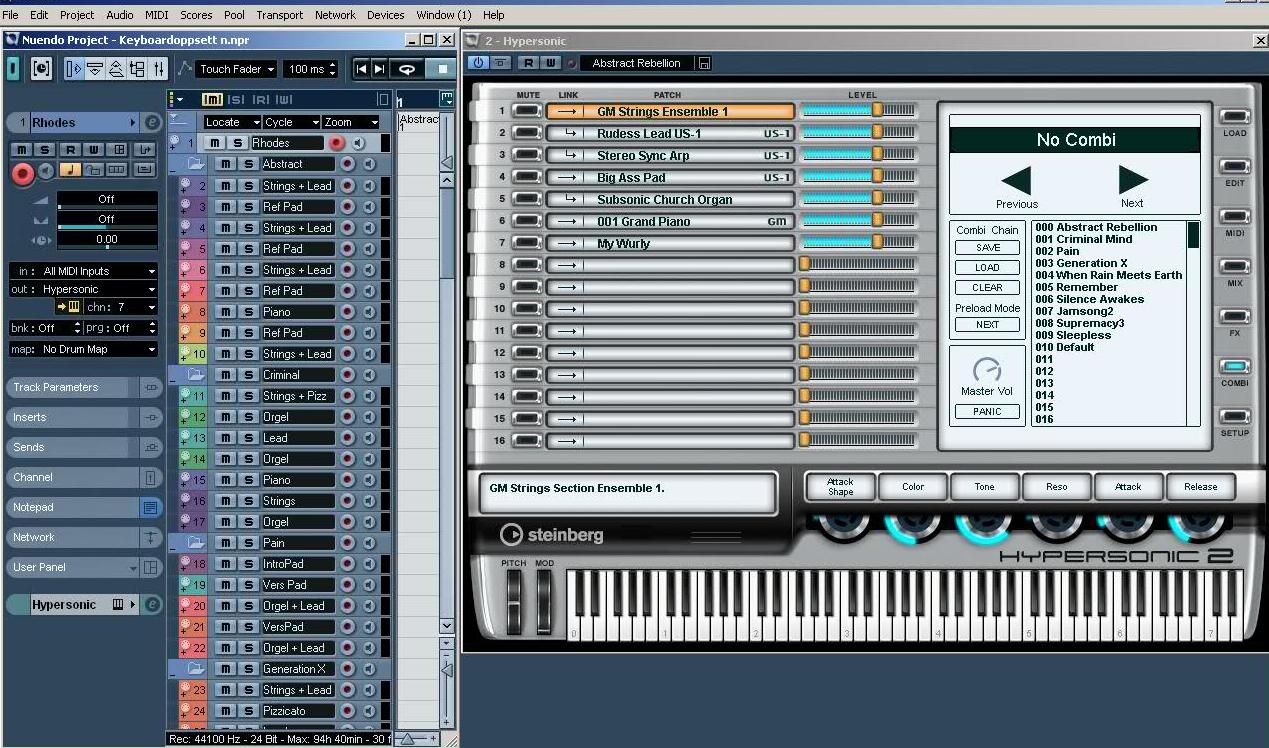
Task: Expand the Track Parameters inspector section
Action: tap(85, 387)
